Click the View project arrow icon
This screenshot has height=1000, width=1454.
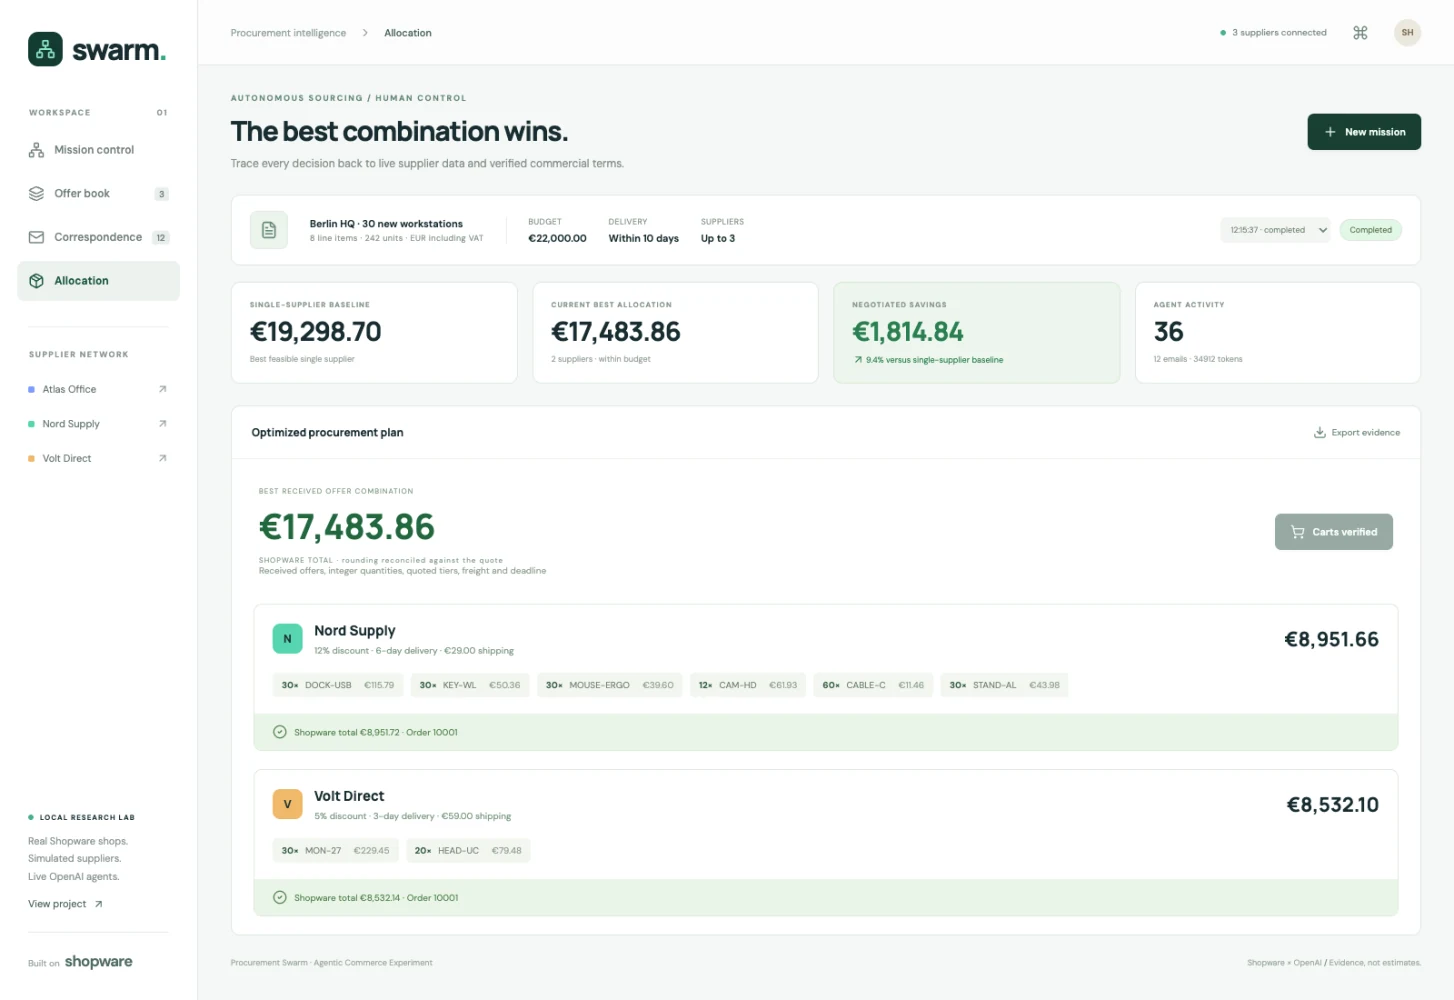(98, 904)
